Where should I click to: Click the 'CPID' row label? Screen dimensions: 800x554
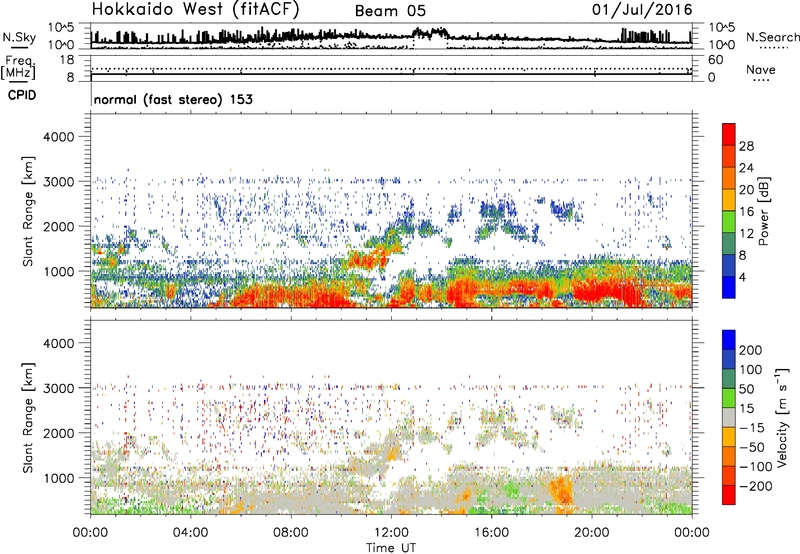22,95
